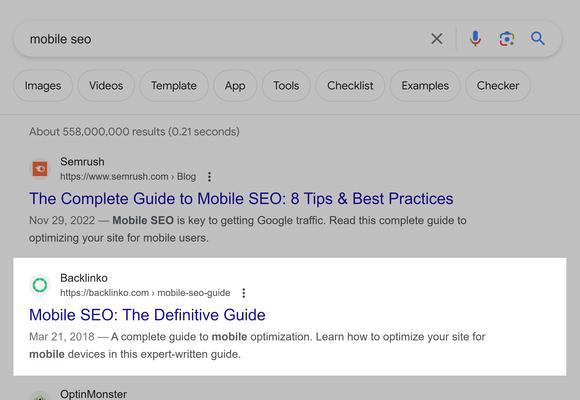Open the three-dot menu beside the Semrush URL
This screenshot has width=580, height=400.
pyautogui.click(x=209, y=177)
